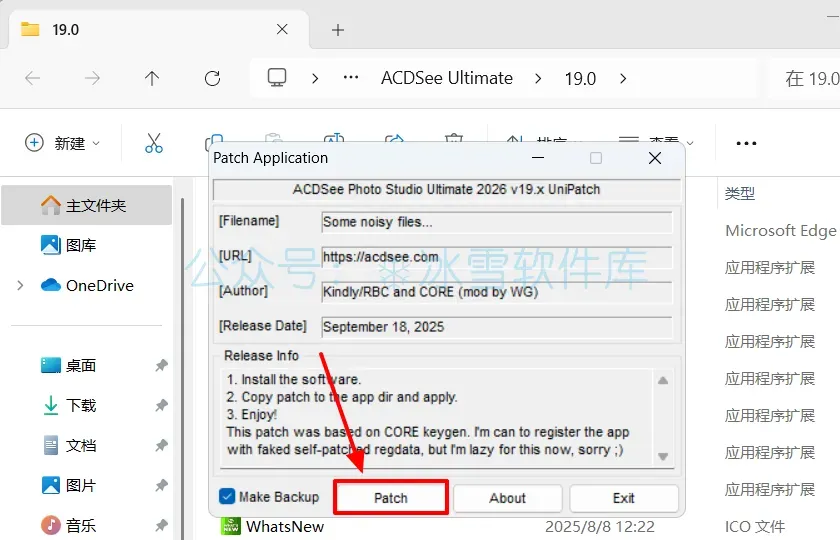840x540 pixels.
Task: Click ACDSee Ultimate breadcrumb
Action: click(x=447, y=78)
